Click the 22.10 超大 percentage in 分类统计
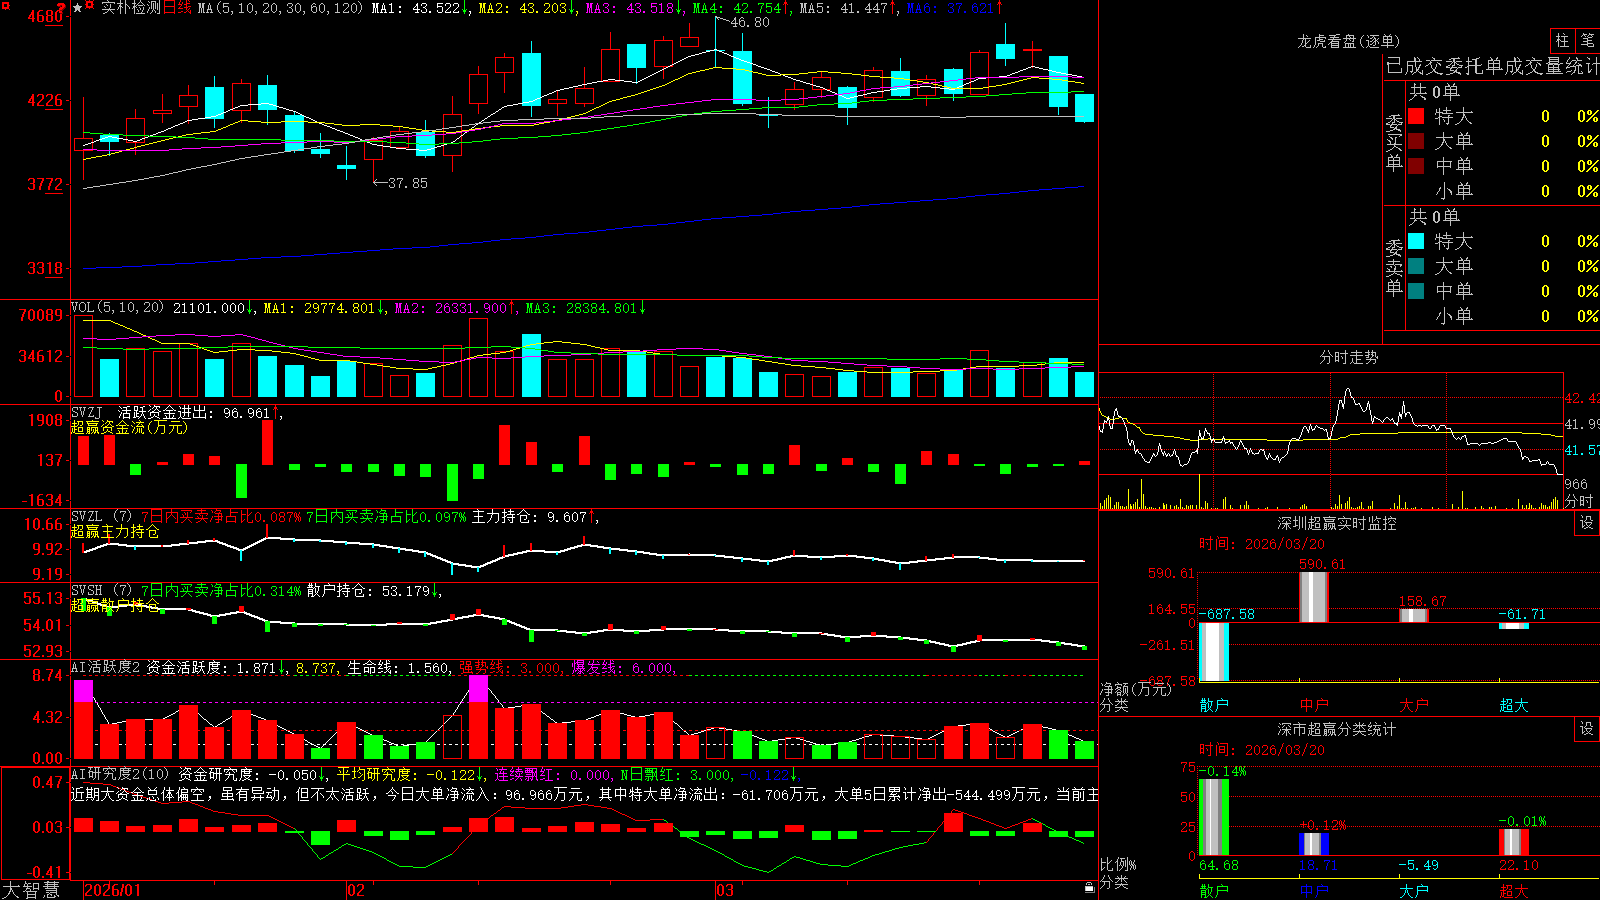 pyautogui.click(x=1519, y=865)
